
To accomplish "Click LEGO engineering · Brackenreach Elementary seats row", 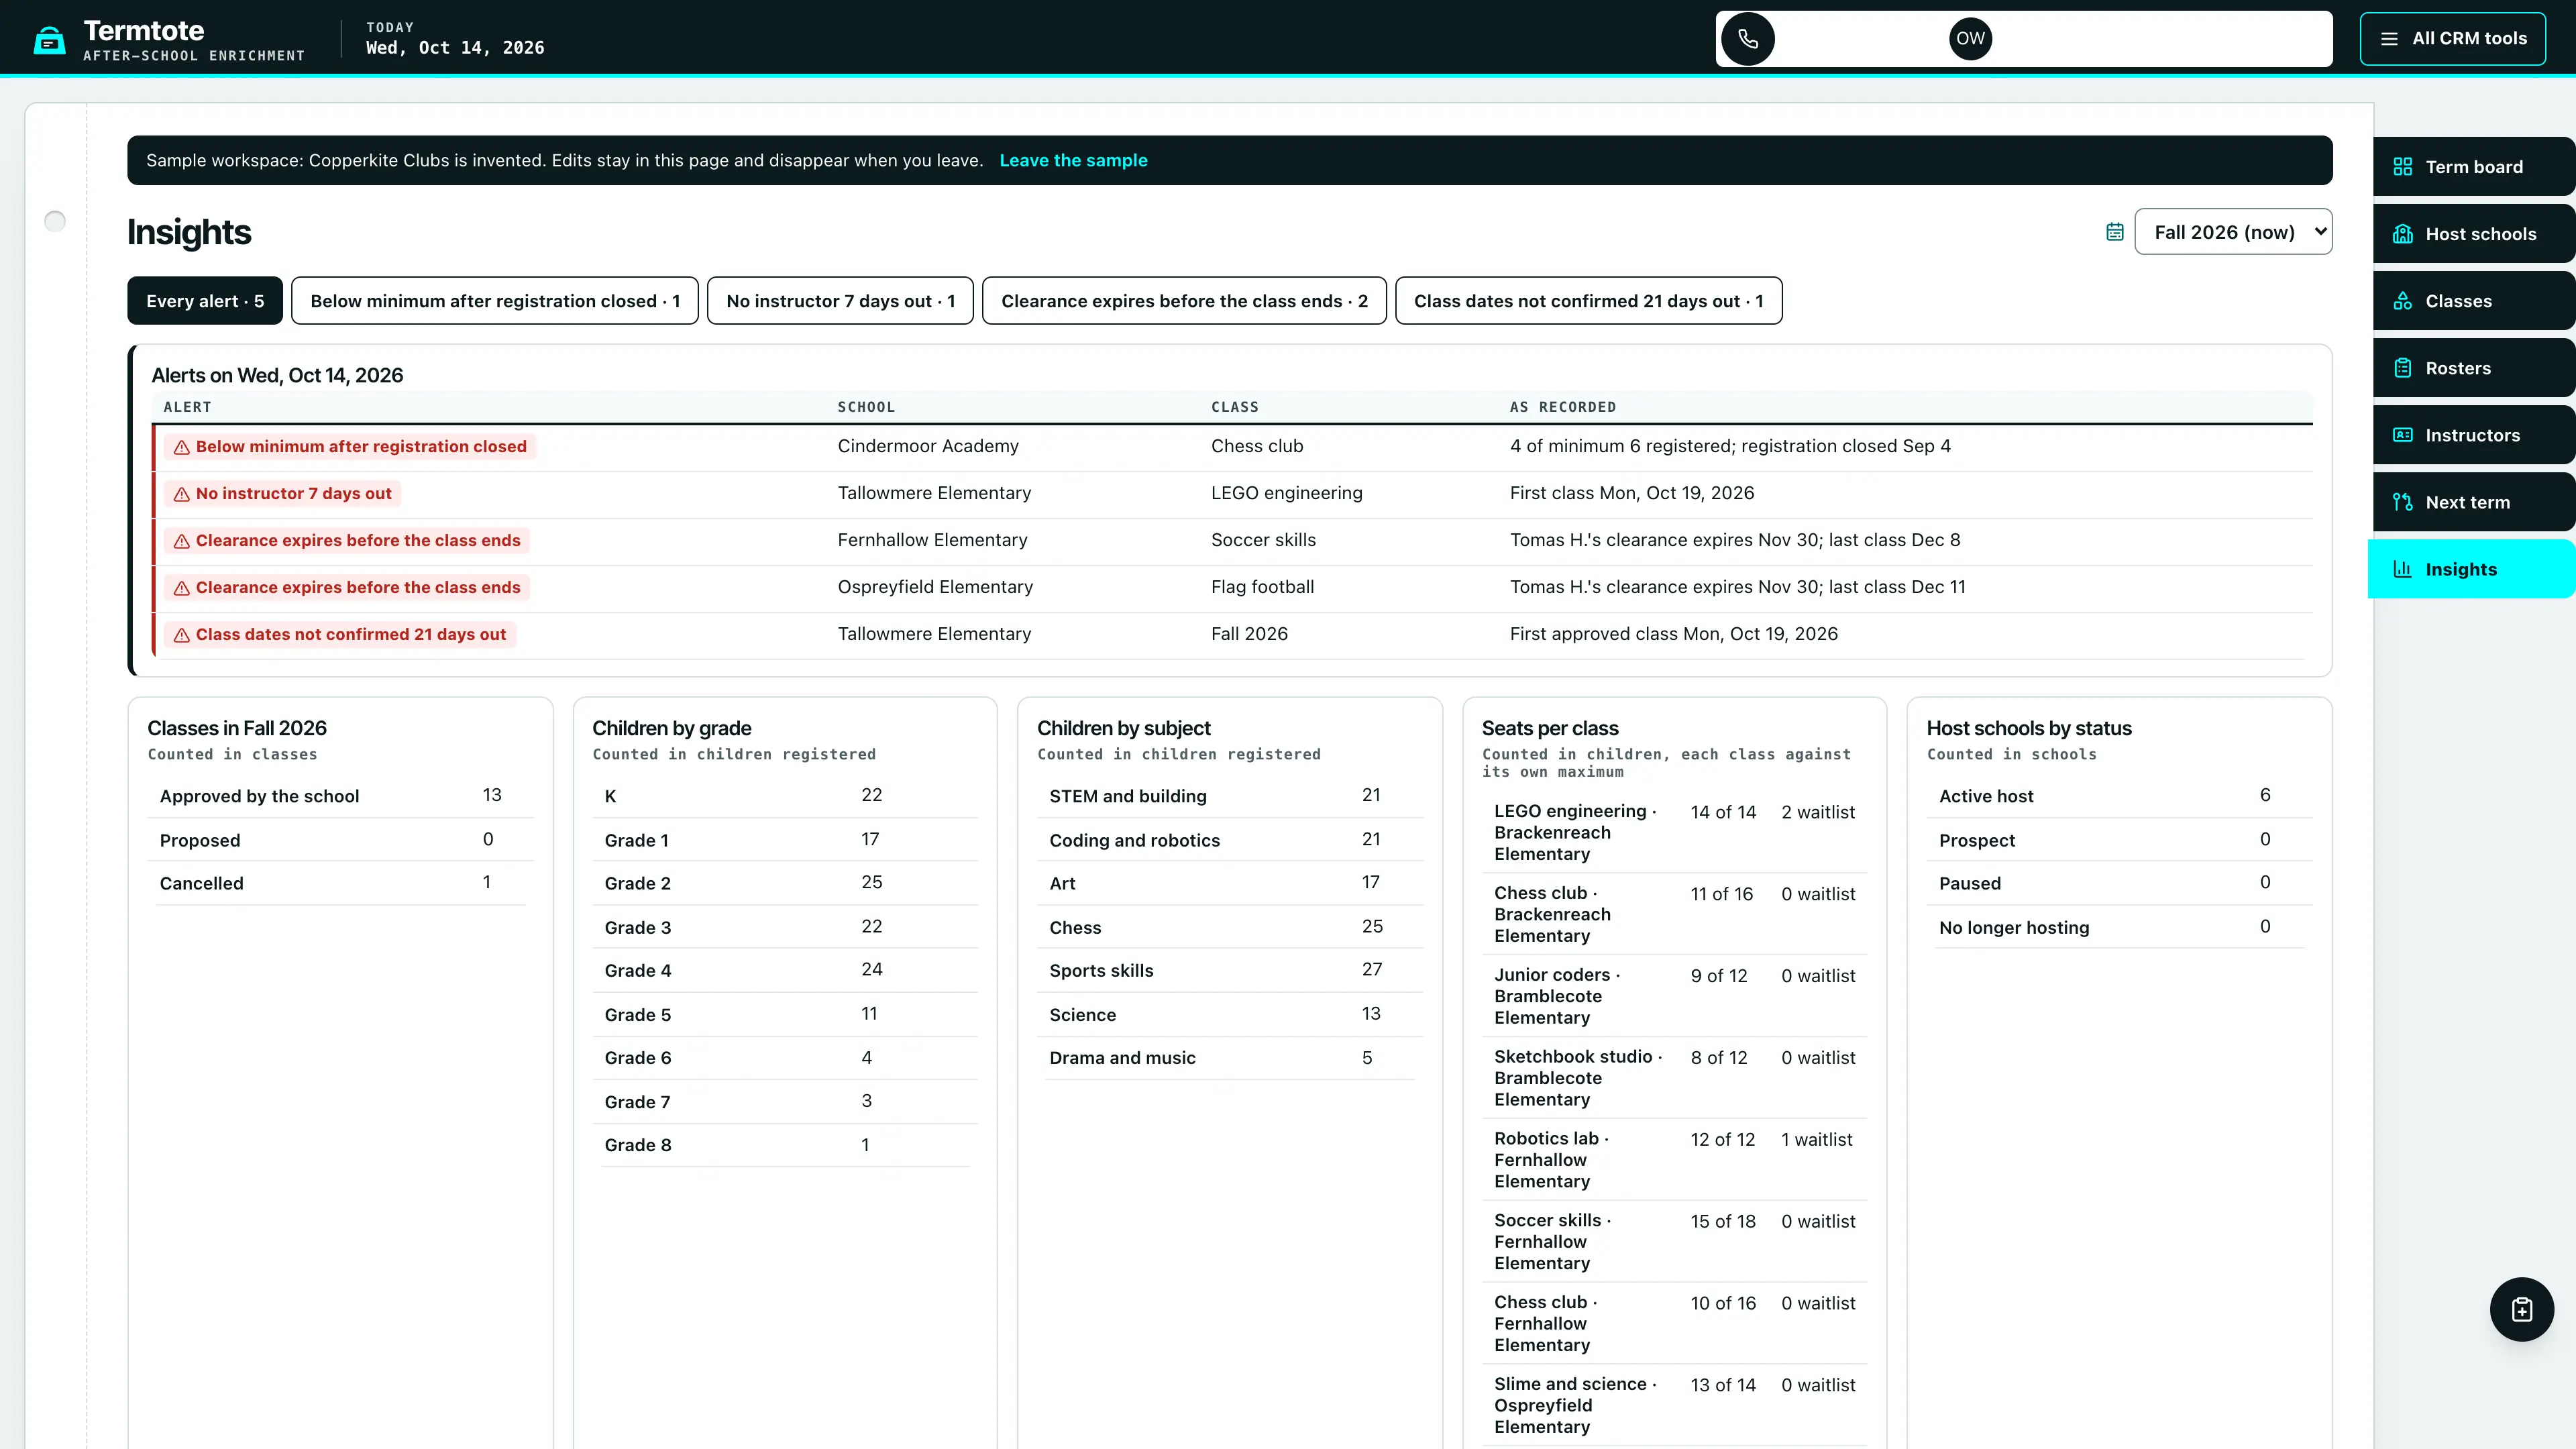I will 1674,832.
